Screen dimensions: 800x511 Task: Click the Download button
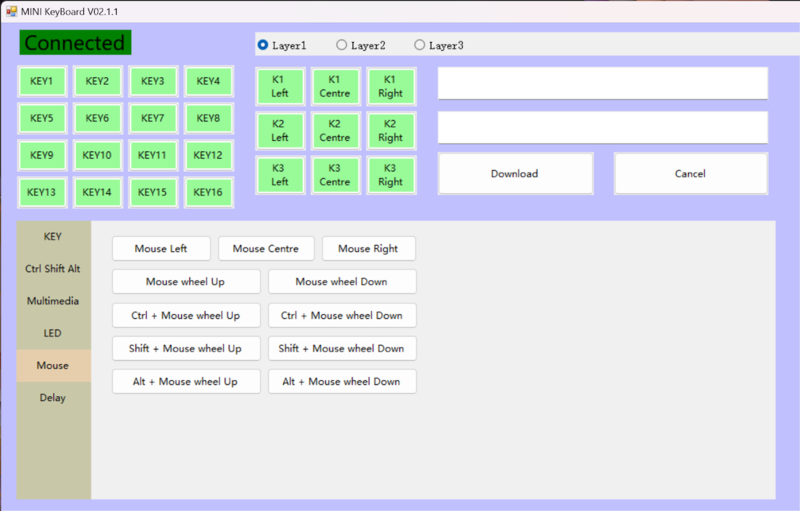515,174
